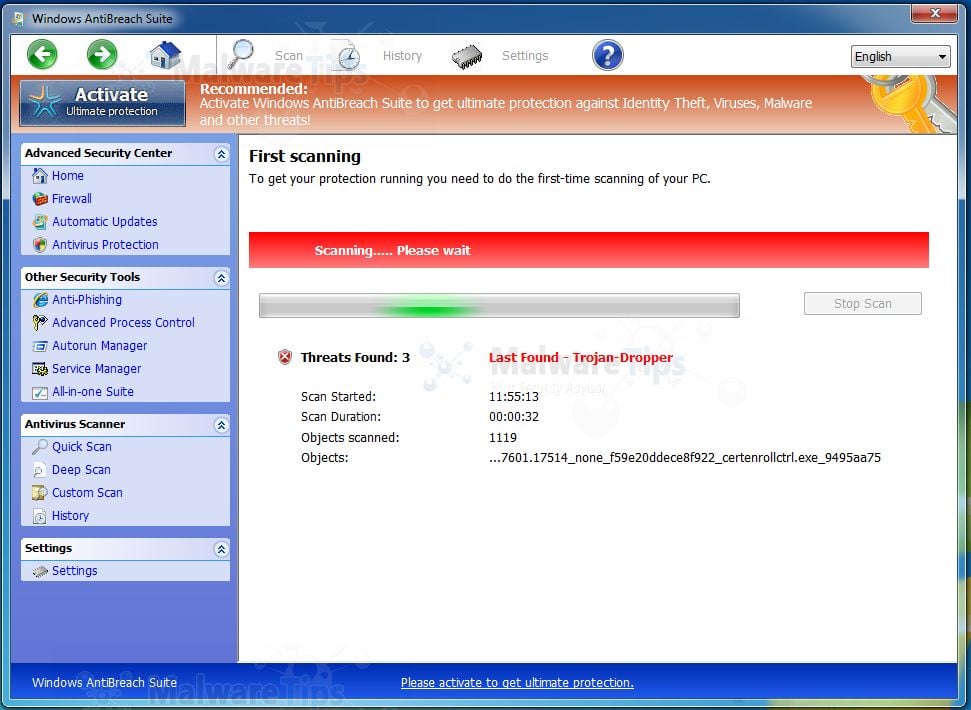Click the clock History icon in toolbar

click(x=348, y=56)
